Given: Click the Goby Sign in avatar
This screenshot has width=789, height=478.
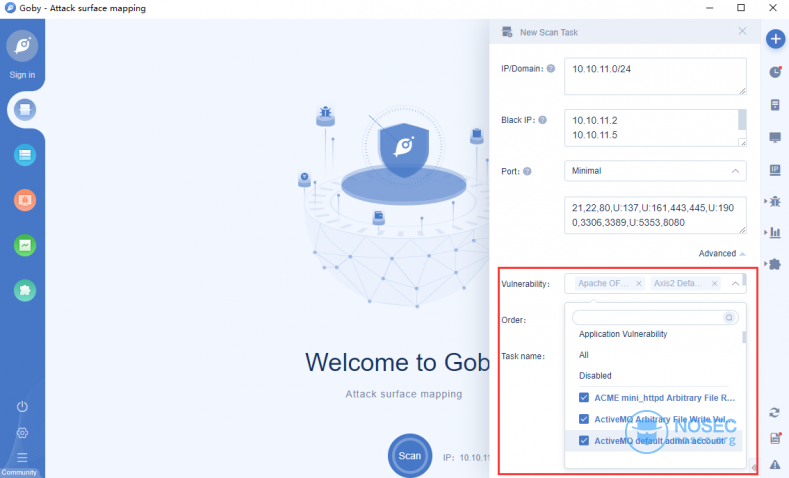Looking at the screenshot, I should [x=23, y=46].
